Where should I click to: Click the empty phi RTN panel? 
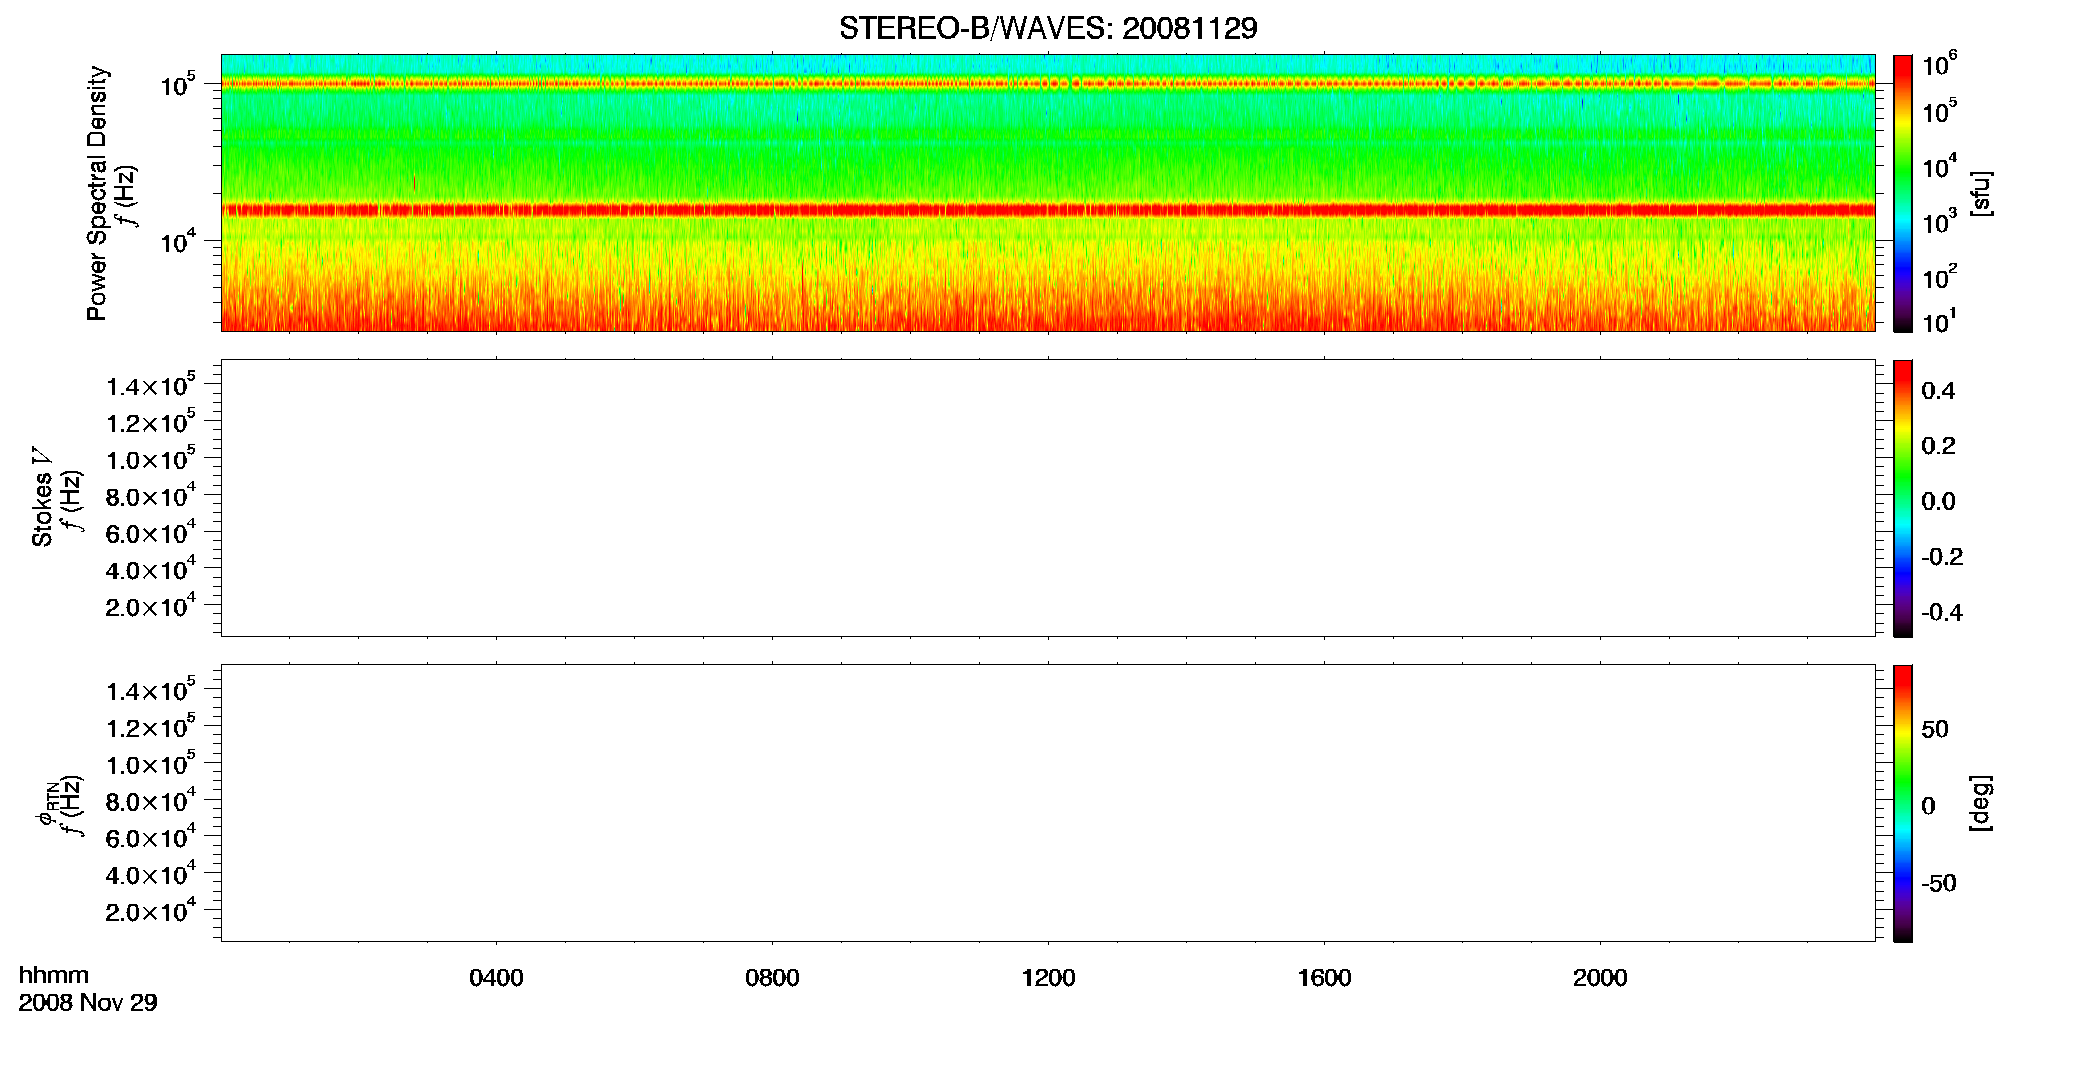[x=1048, y=803]
